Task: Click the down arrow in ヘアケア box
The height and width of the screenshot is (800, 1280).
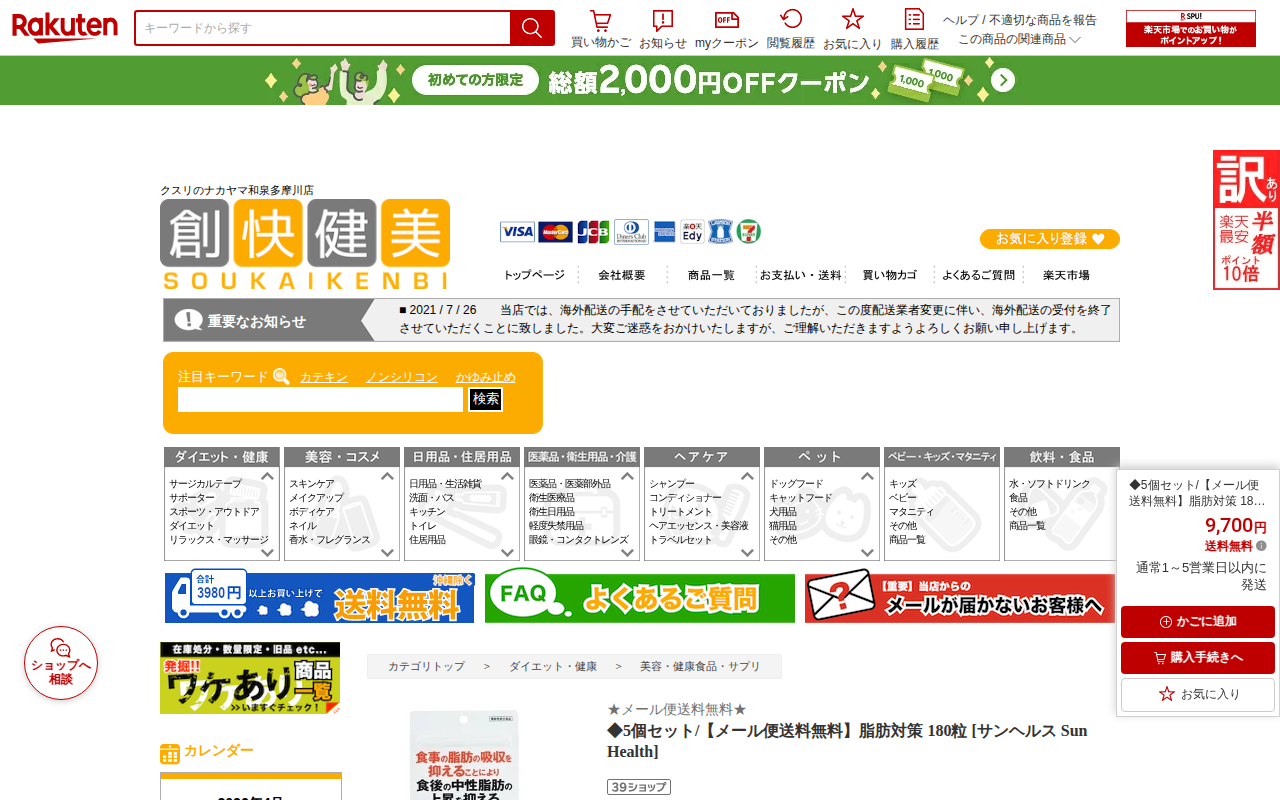Action: 747,552
